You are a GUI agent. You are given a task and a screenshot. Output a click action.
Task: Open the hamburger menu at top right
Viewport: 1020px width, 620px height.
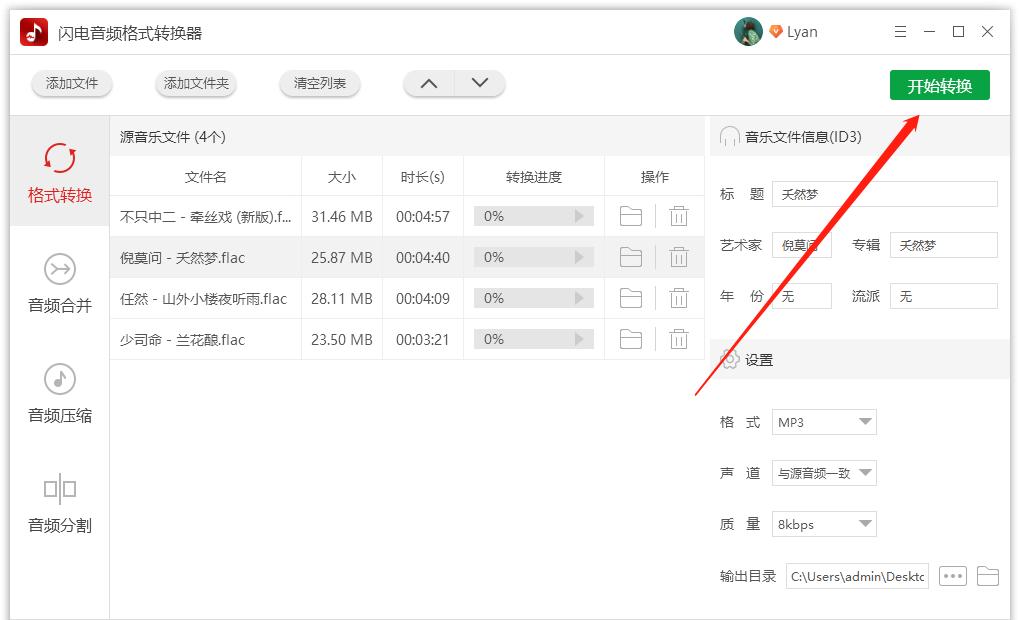click(899, 31)
